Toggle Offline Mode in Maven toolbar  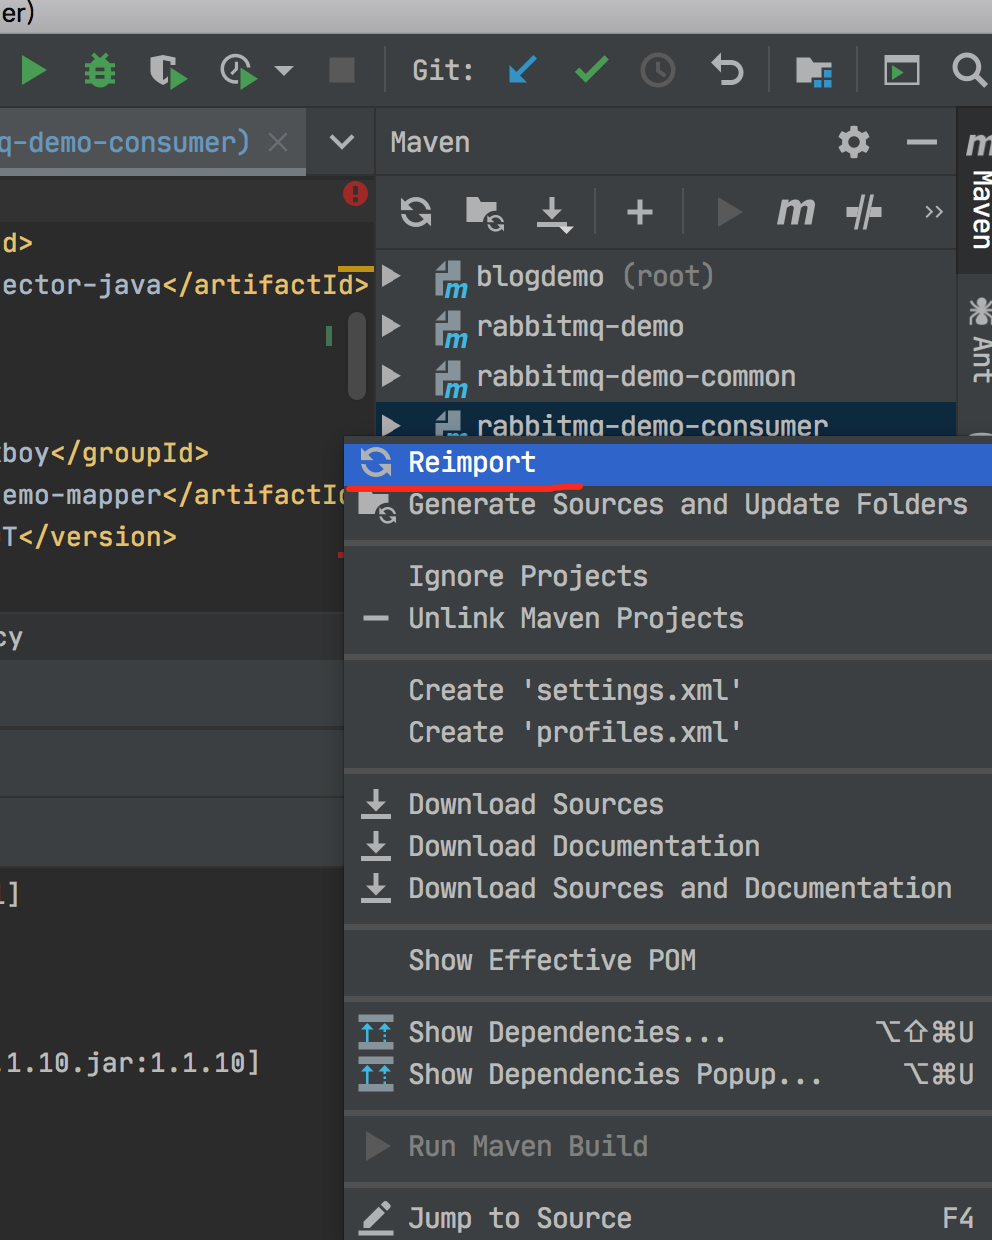(x=864, y=212)
